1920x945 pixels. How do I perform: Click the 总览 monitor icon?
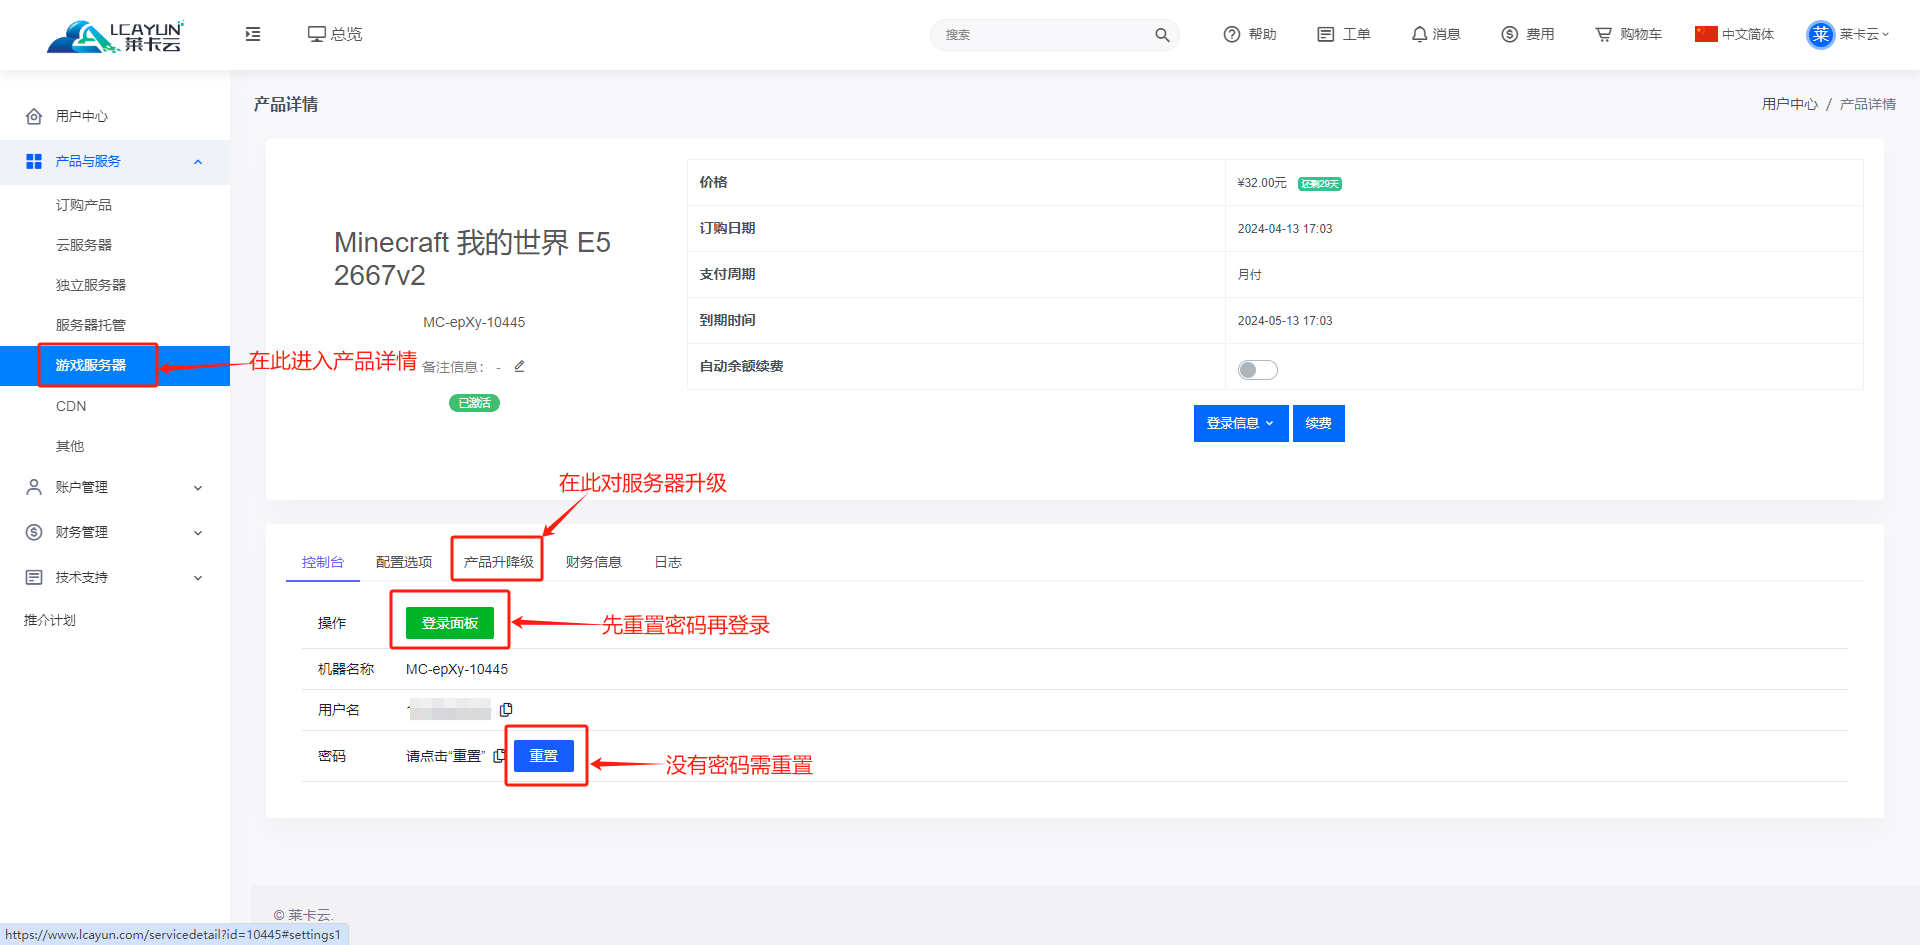pos(317,34)
